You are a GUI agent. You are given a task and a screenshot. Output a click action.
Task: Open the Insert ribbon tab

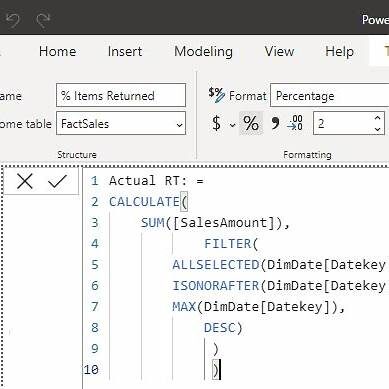pos(125,52)
